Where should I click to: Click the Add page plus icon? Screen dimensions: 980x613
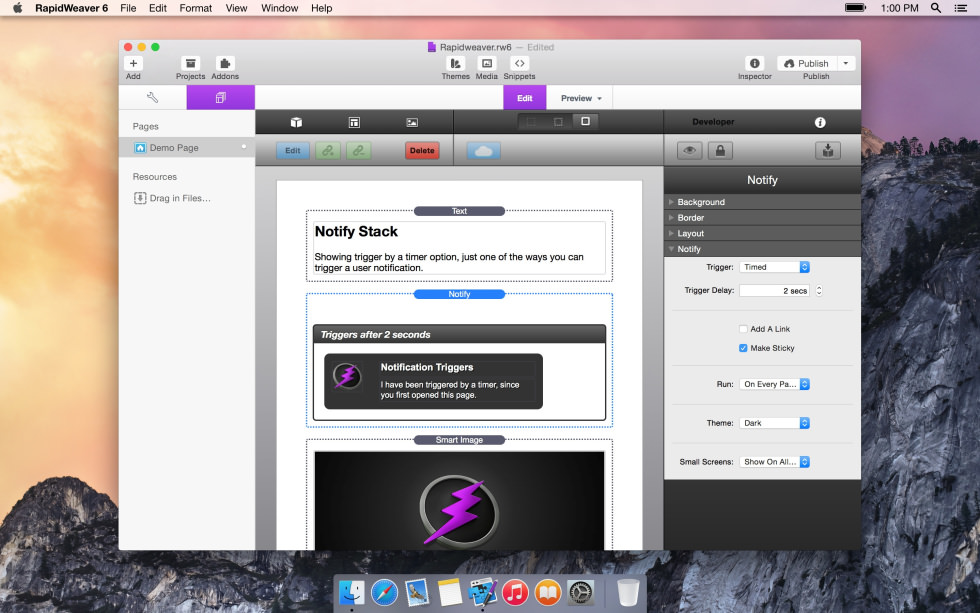(x=133, y=63)
